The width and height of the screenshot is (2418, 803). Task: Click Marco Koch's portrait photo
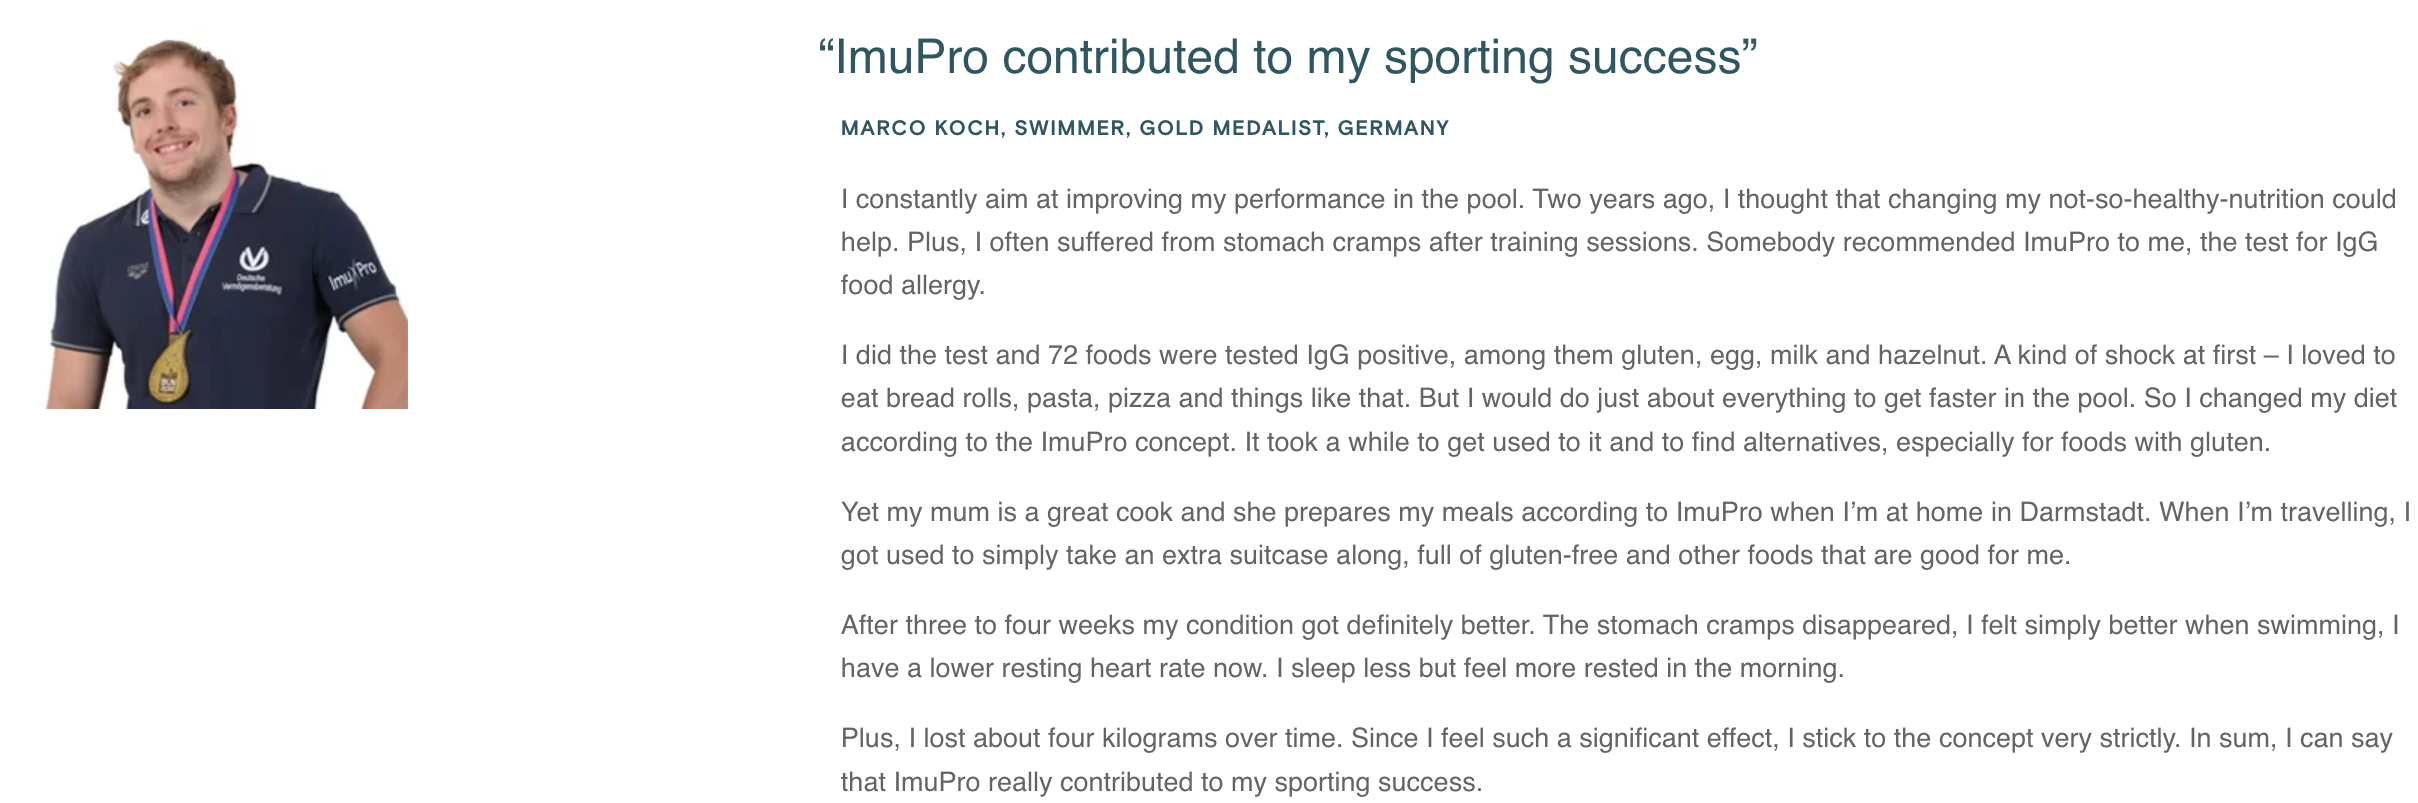(226, 224)
